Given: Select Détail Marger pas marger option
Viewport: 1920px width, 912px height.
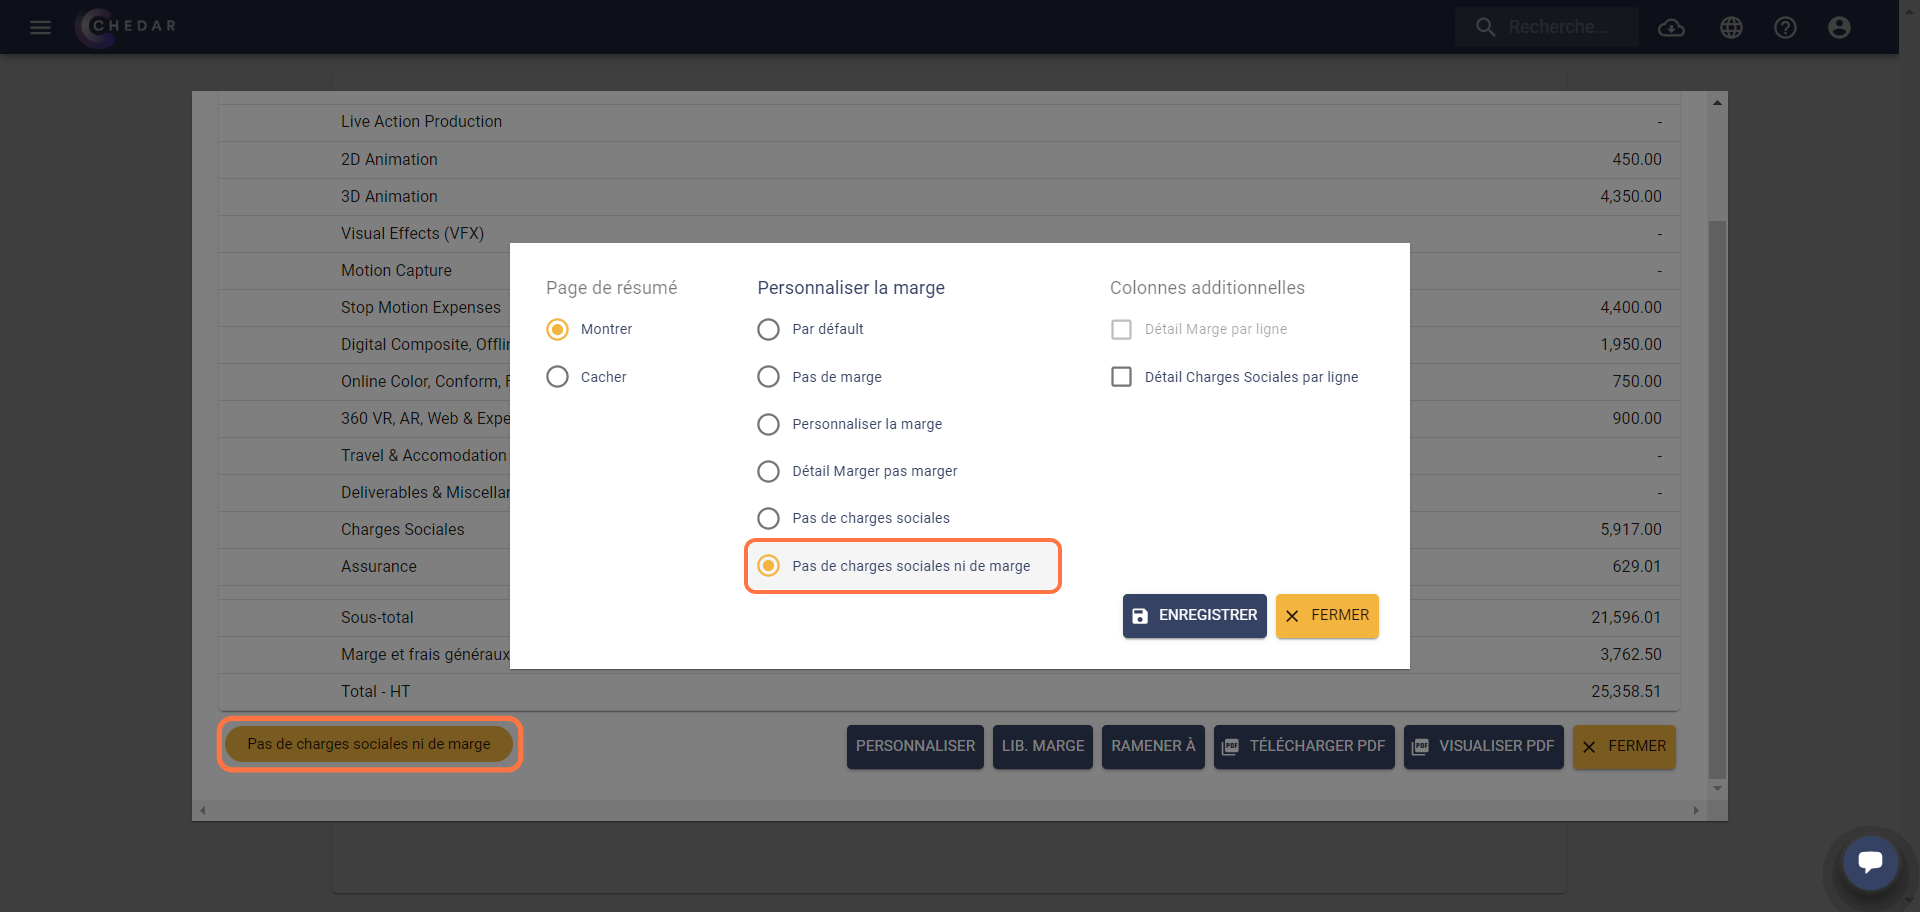Looking at the screenshot, I should pyautogui.click(x=768, y=471).
